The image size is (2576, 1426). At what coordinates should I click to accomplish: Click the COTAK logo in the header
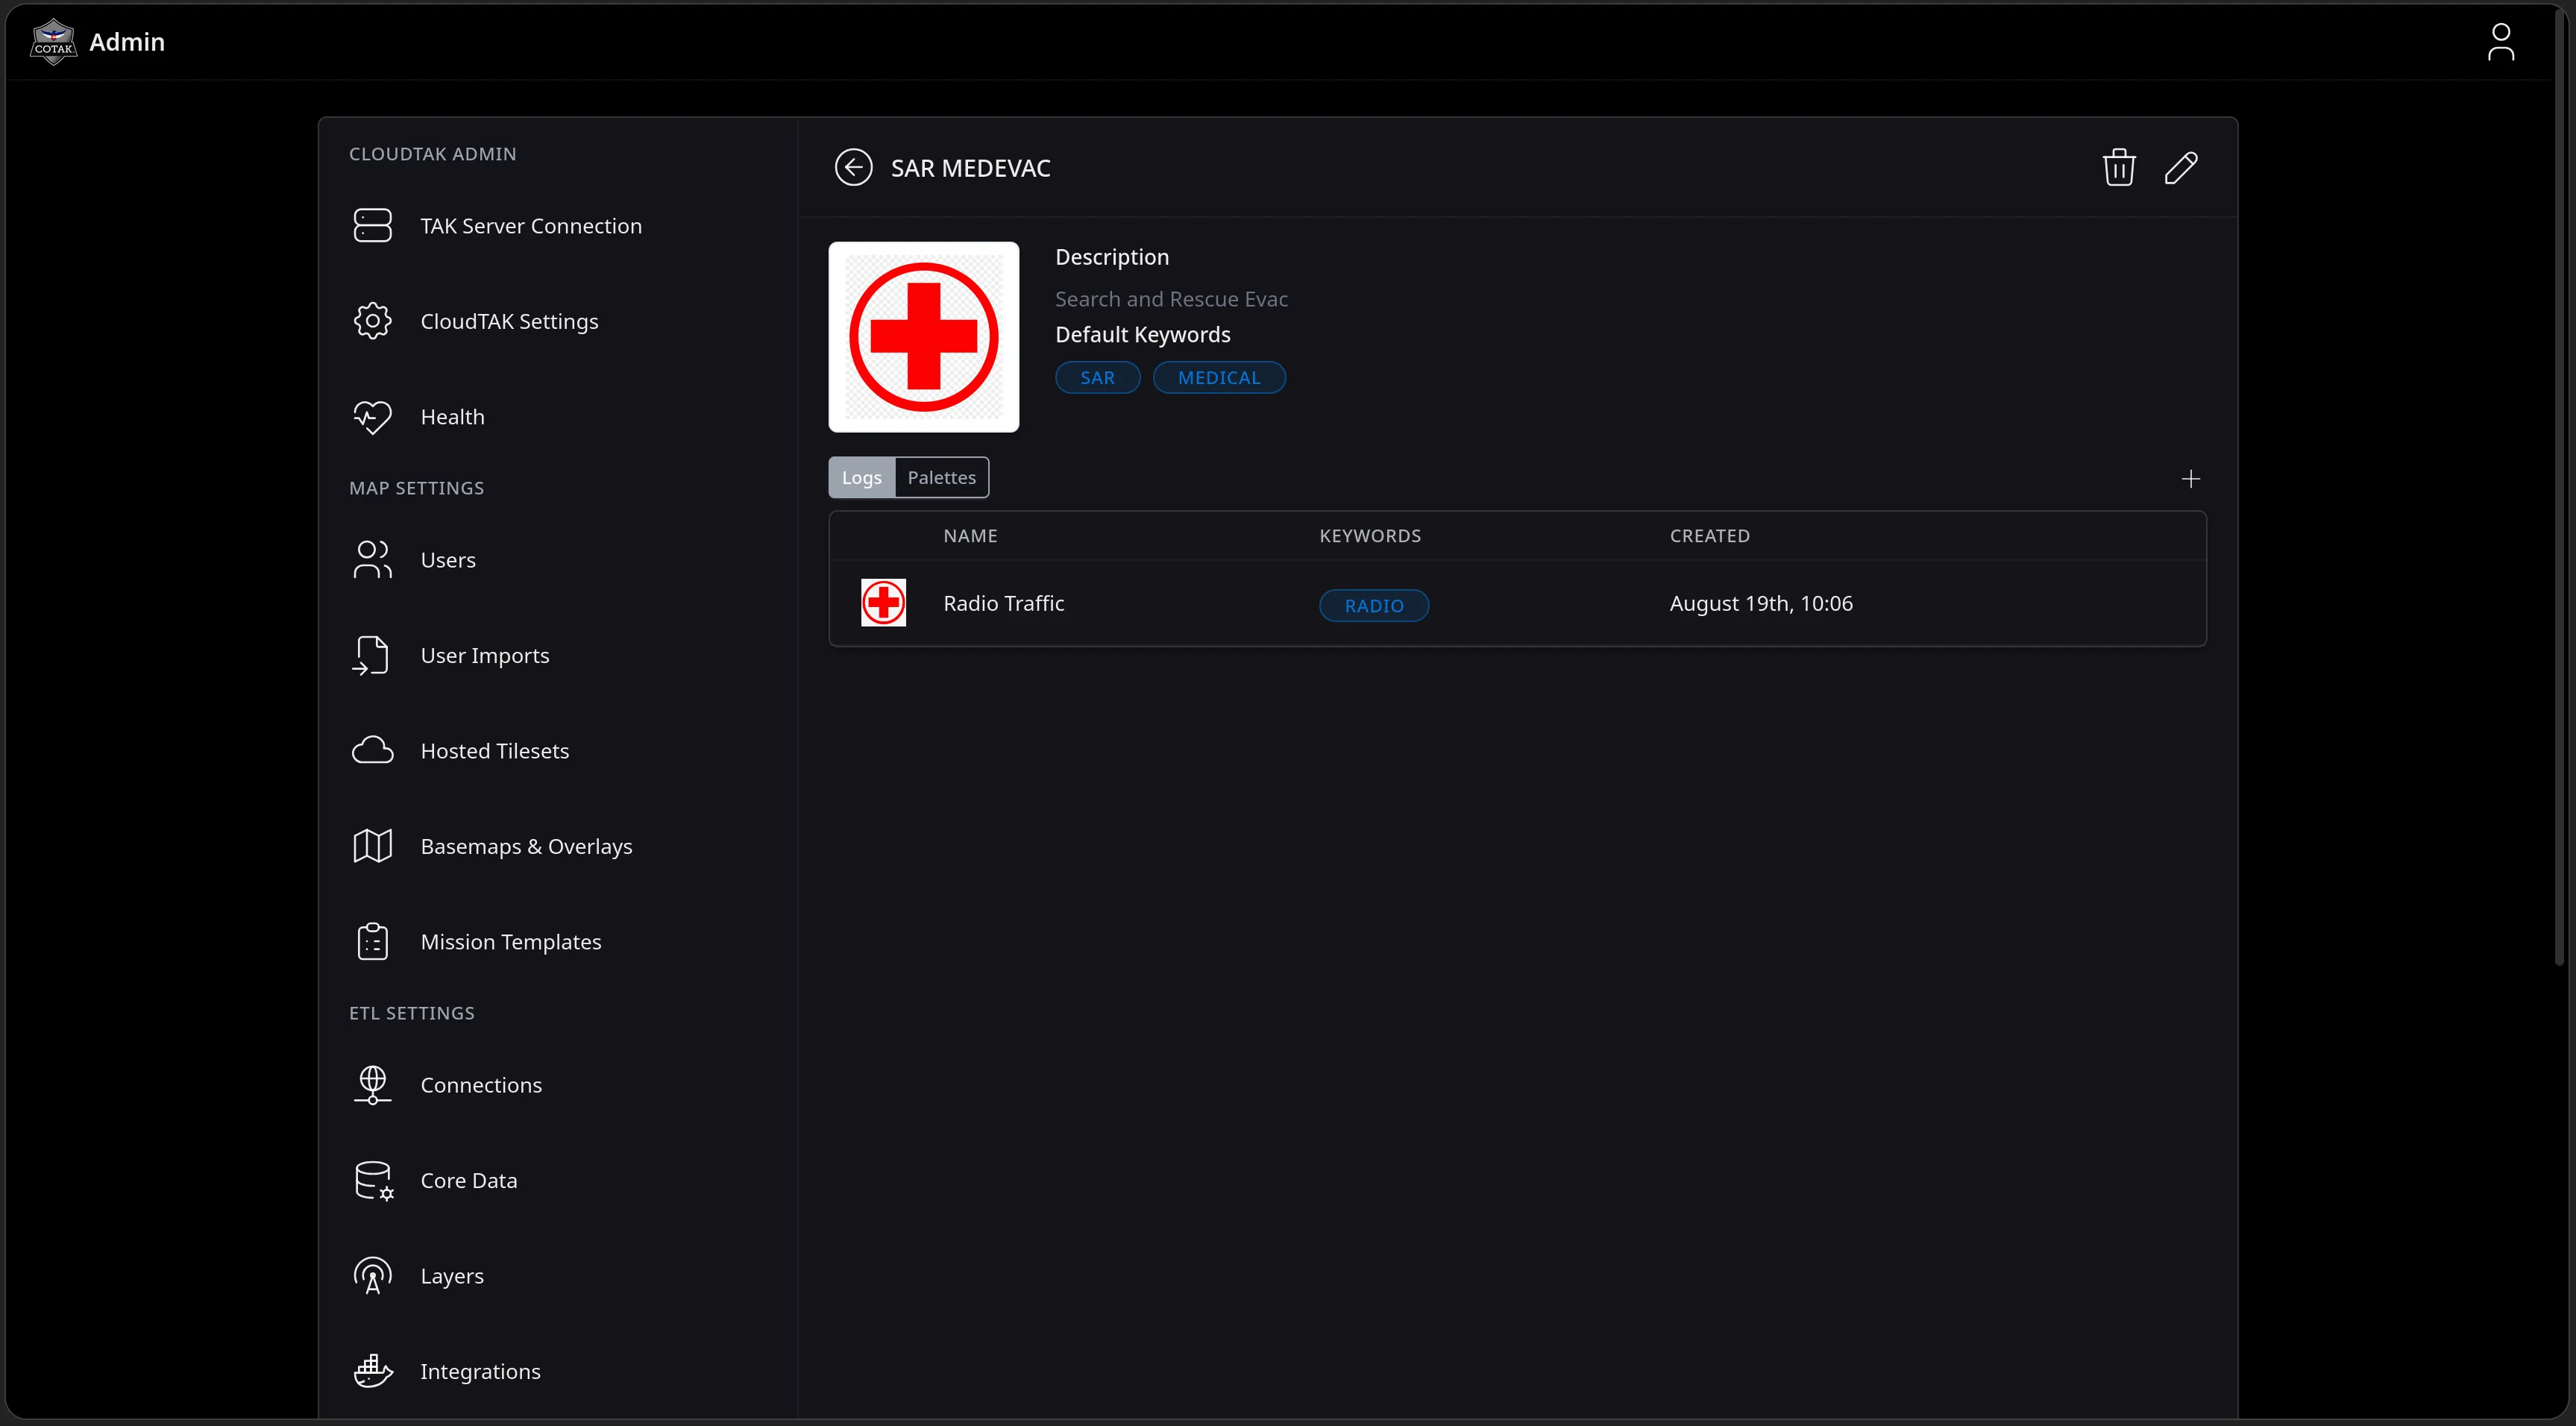pyautogui.click(x=53, y=42)
